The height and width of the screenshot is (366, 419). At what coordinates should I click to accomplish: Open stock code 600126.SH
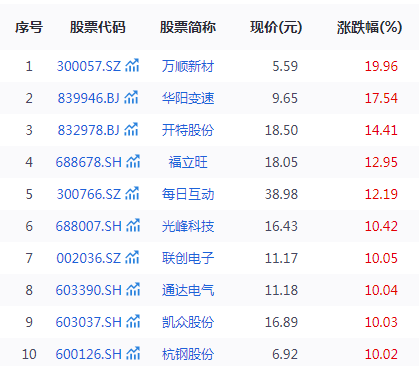click(89, 354)
